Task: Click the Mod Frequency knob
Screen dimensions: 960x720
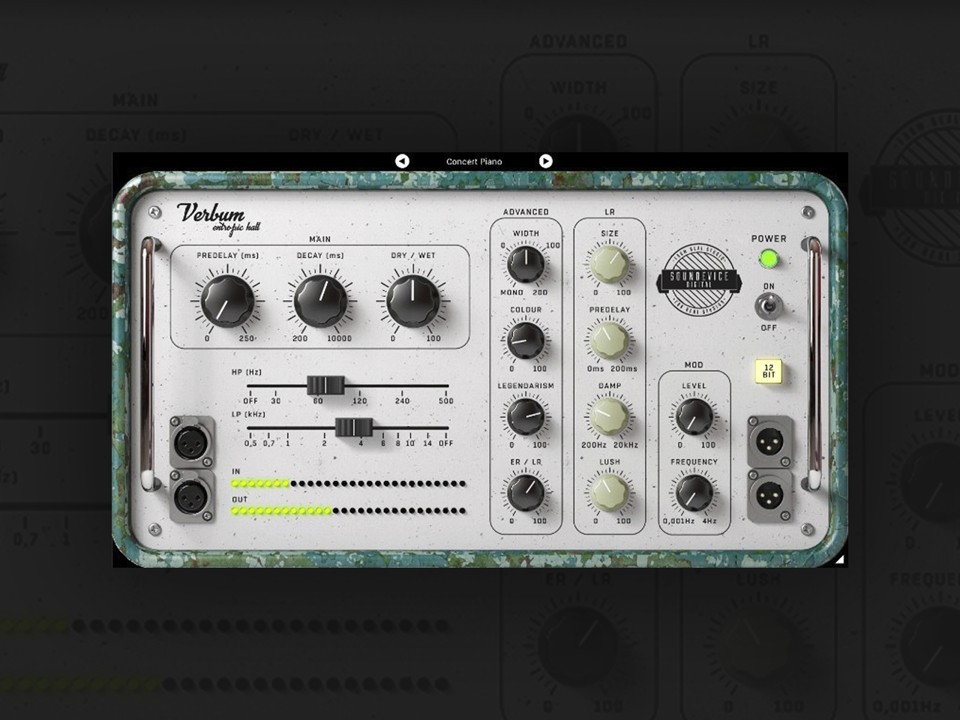Action: pyautogui.click(x=694, y=493)
